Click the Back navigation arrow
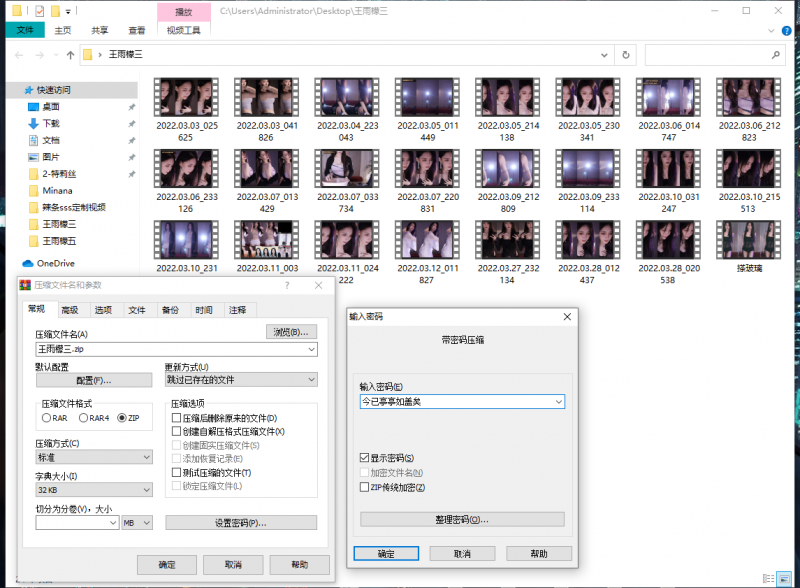This screenshot has height=588, width=800. tap(18, 54)
